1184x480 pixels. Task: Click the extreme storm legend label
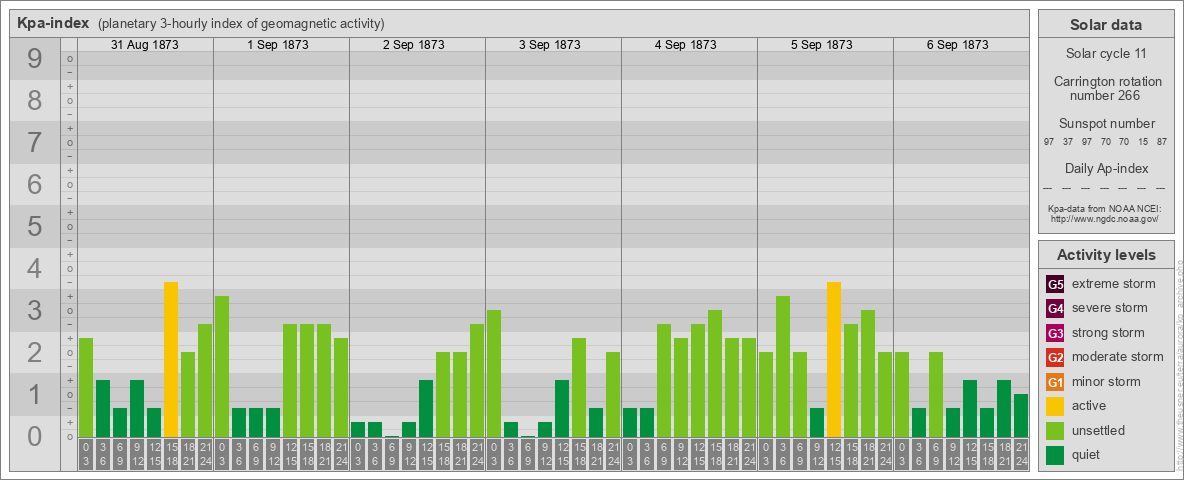click(1114, 285)
